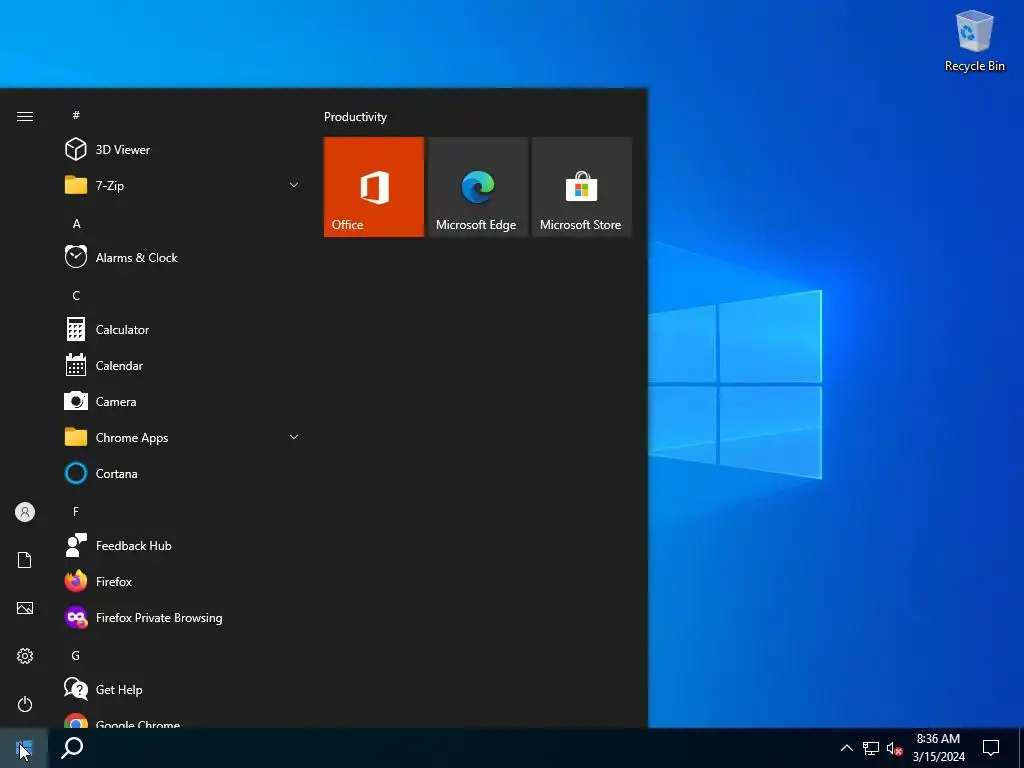Click the 'G' letter header
The width and height of the screenshot is (1024, 768).
(x=76, y=655)
